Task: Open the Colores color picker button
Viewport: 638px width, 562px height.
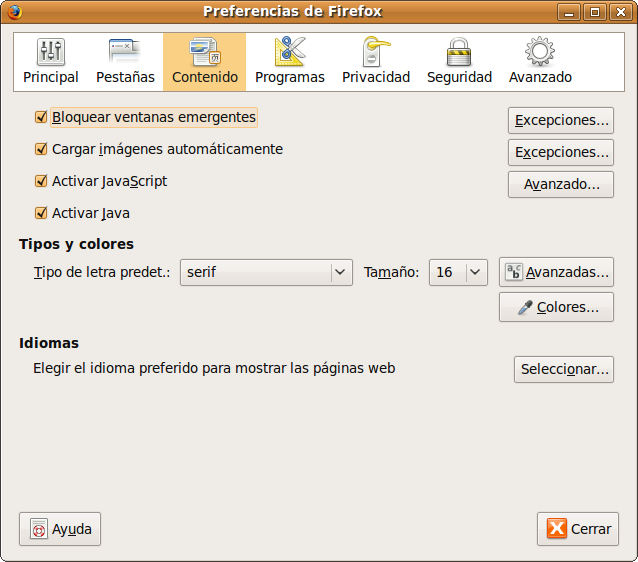Action: 556,307
